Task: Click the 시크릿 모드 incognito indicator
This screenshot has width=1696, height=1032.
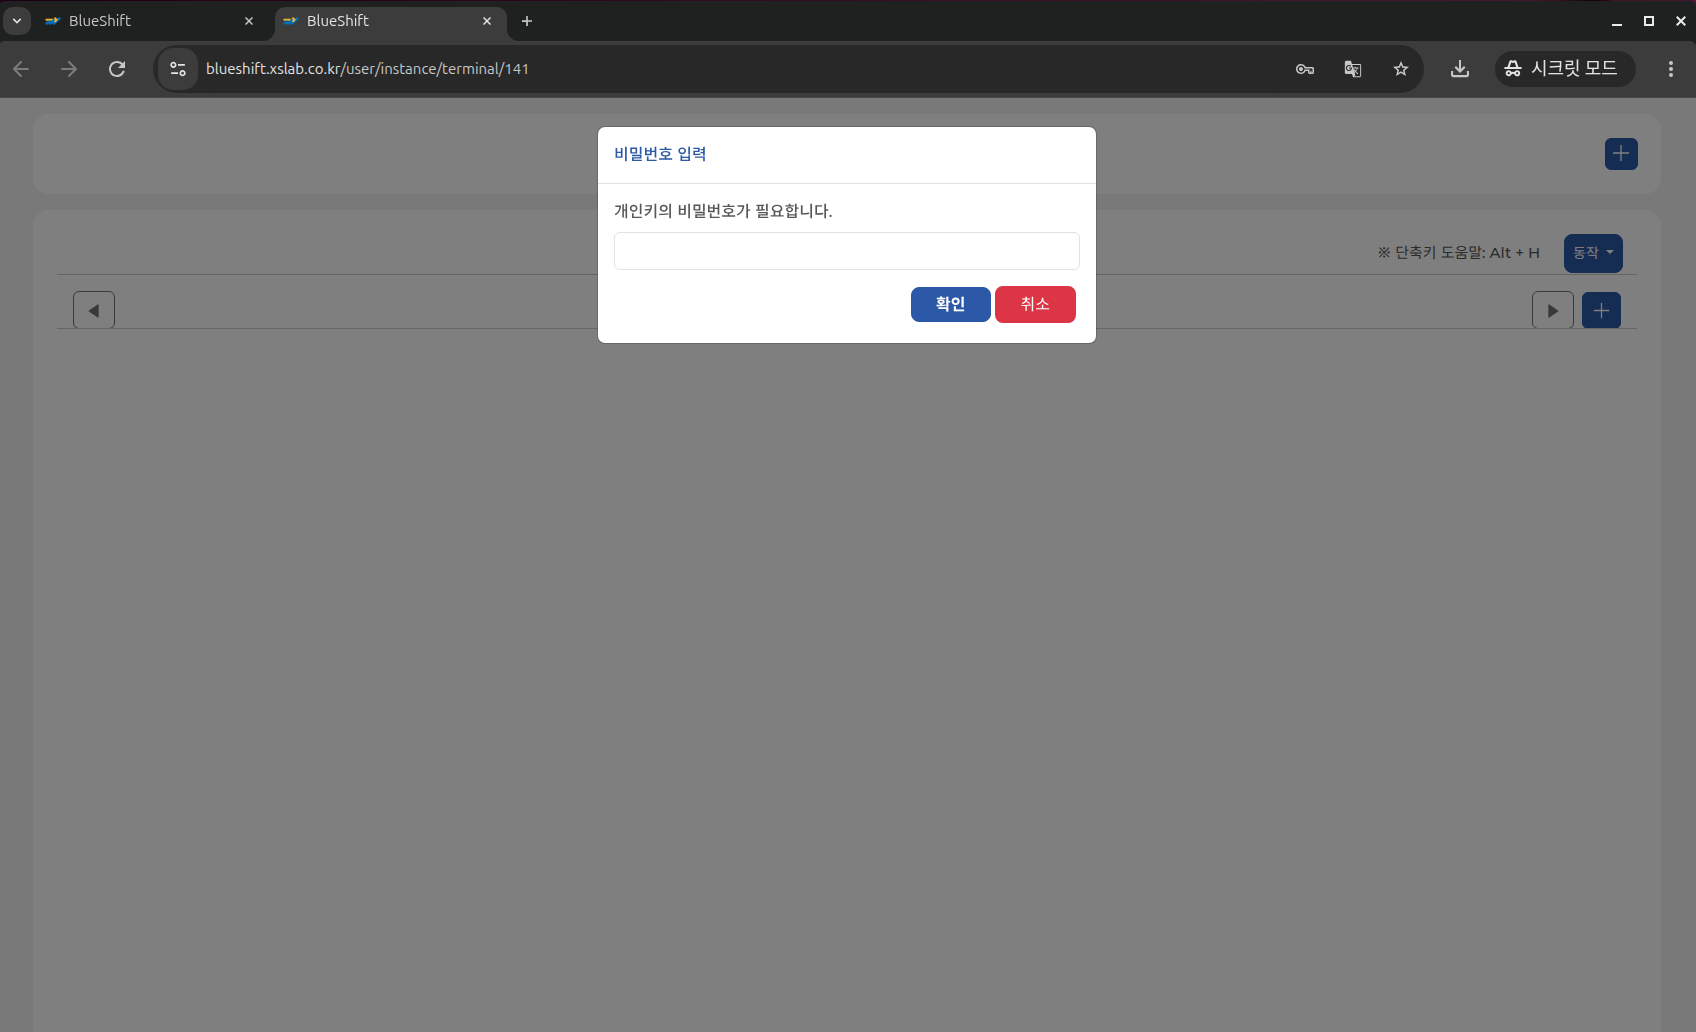Action: pyautogui.click(x=1564, y=69)
